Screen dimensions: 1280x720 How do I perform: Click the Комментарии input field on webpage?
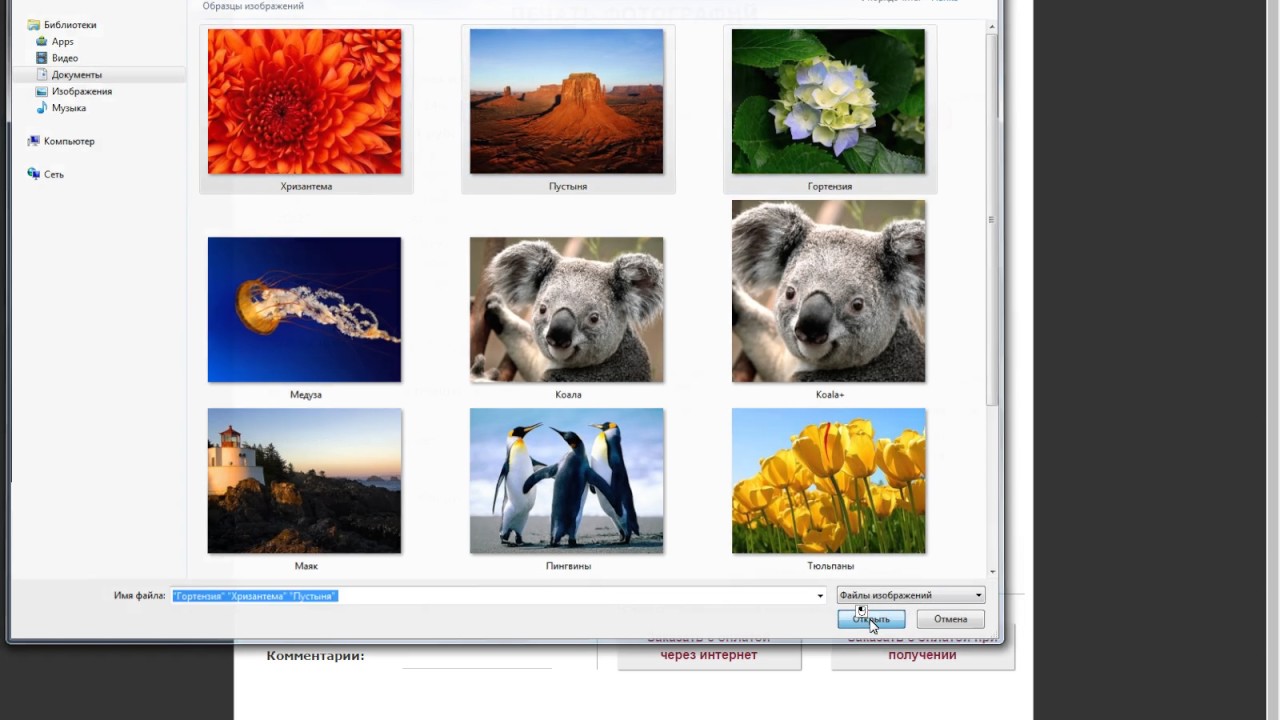click(x=477, y=657)
